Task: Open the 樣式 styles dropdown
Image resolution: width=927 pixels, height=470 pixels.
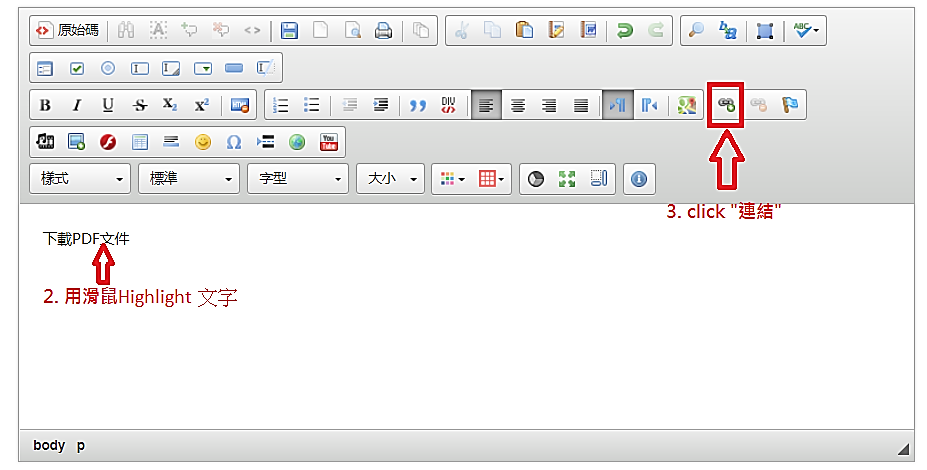Action: point(82,179)
